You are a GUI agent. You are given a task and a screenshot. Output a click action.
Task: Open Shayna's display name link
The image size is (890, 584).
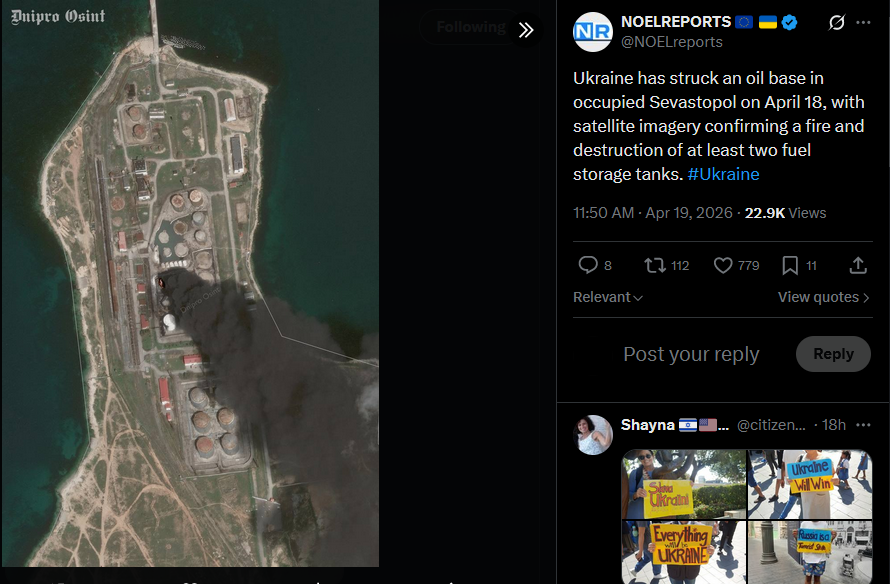click(x=675, y=425)
